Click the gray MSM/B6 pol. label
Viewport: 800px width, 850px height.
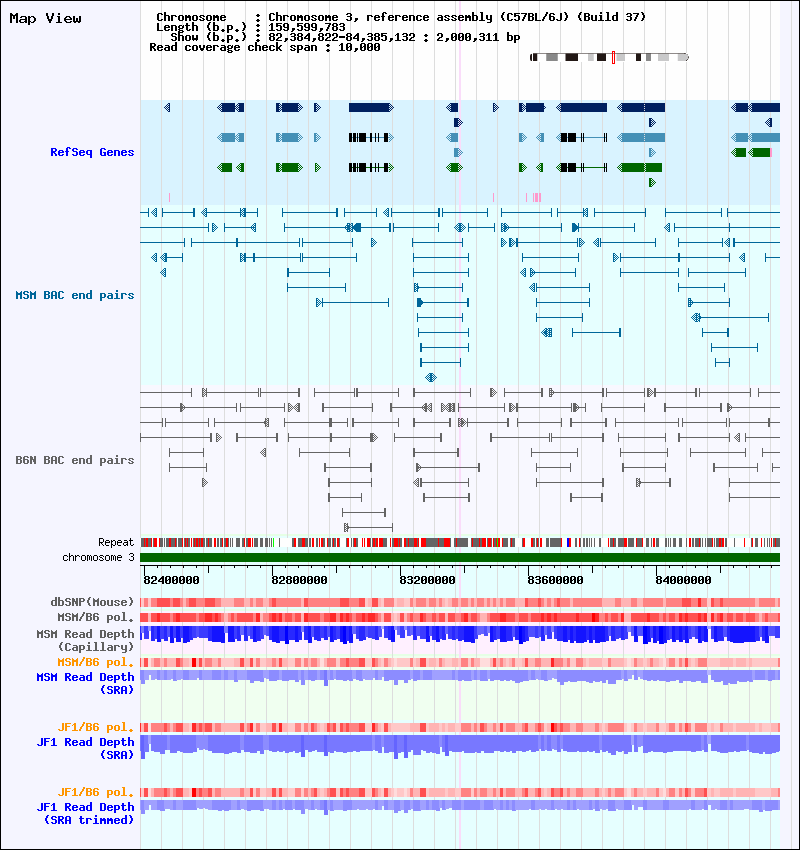96,617
